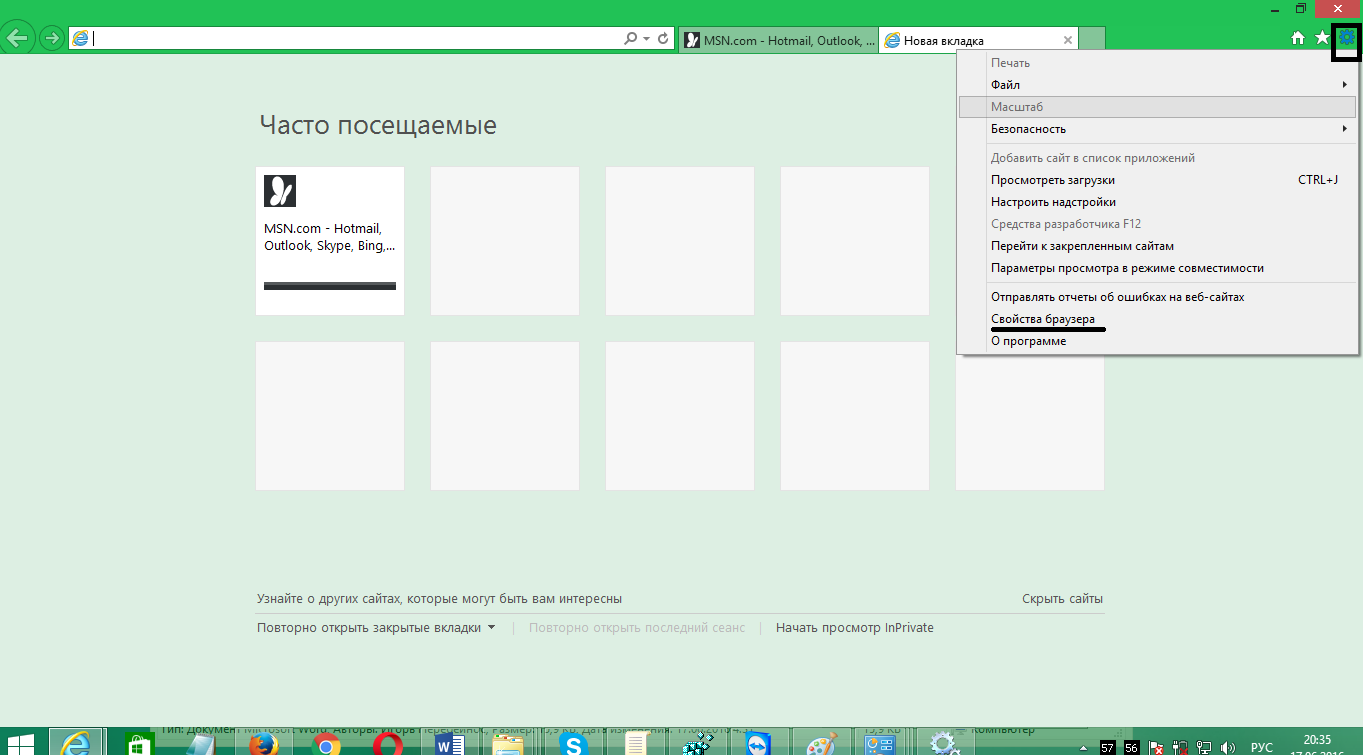Image resolution: width=1363 pixels, height=755 pixels.
Task: Expand the address bar autocomplete dropdown arrow
Action: click(647, 39)
